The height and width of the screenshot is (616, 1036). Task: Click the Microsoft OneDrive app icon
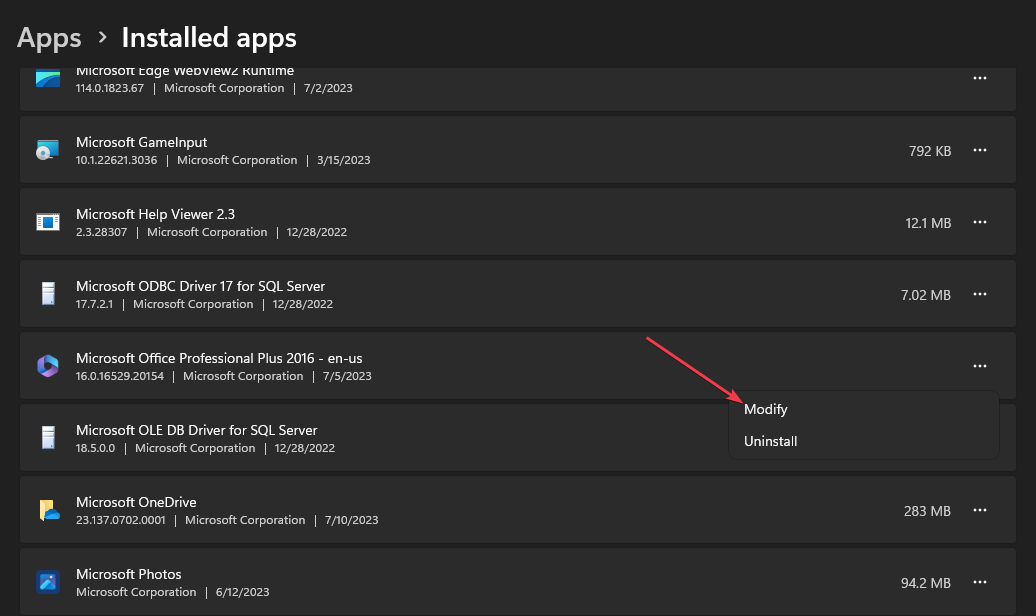click(x=49, y=510)
